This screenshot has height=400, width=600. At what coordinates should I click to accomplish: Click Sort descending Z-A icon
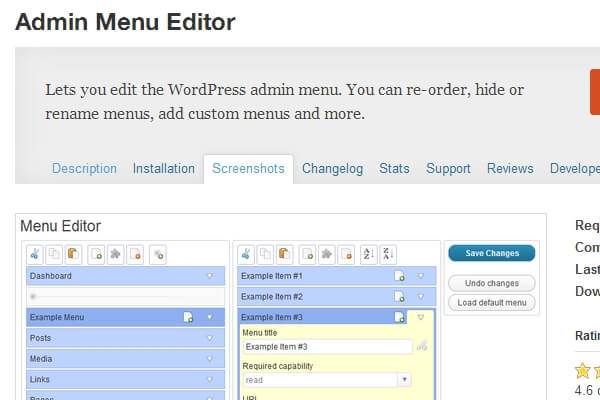[x=388, y=254]
